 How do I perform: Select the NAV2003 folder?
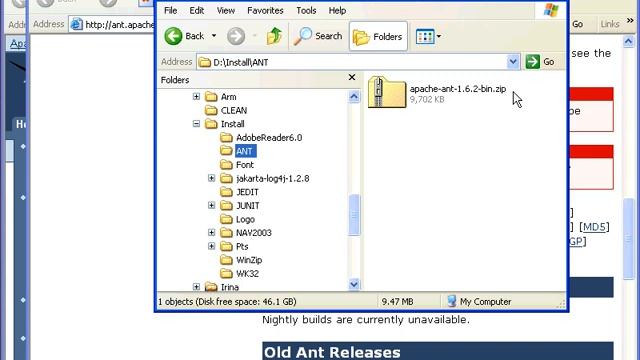253,233
